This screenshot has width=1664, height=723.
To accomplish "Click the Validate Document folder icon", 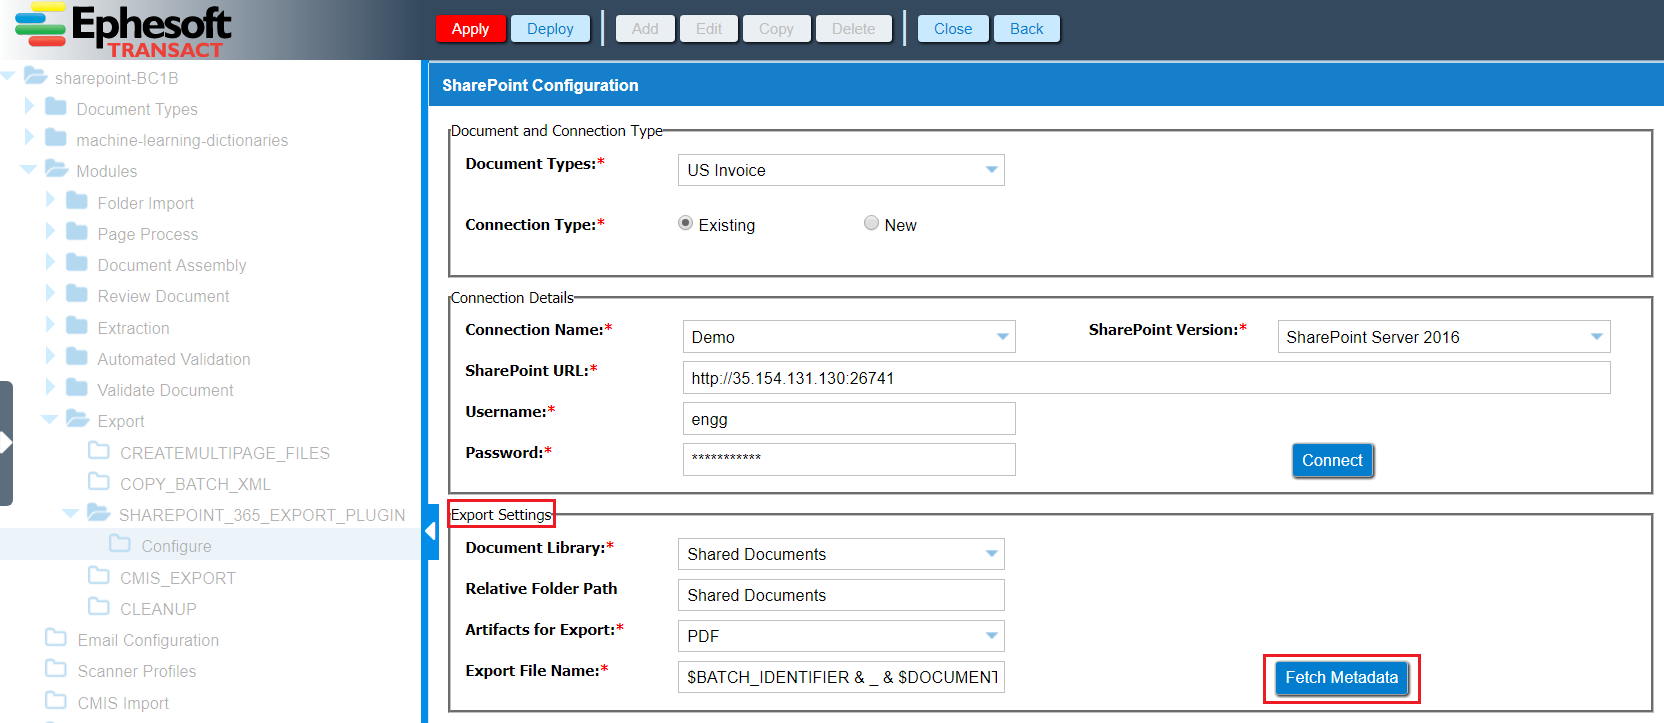I will pos(77,388).
